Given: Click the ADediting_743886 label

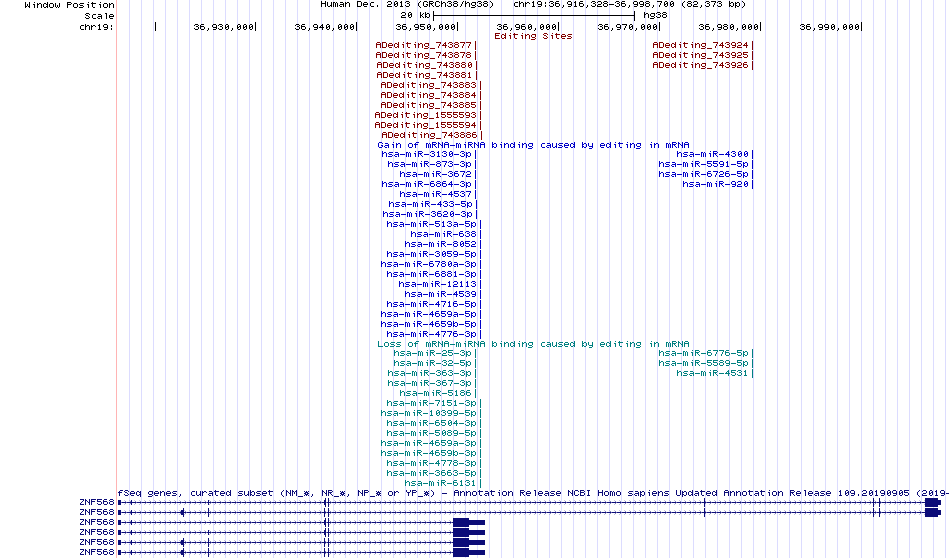Looking at the screenshot, I should click(x=429, y=135).
